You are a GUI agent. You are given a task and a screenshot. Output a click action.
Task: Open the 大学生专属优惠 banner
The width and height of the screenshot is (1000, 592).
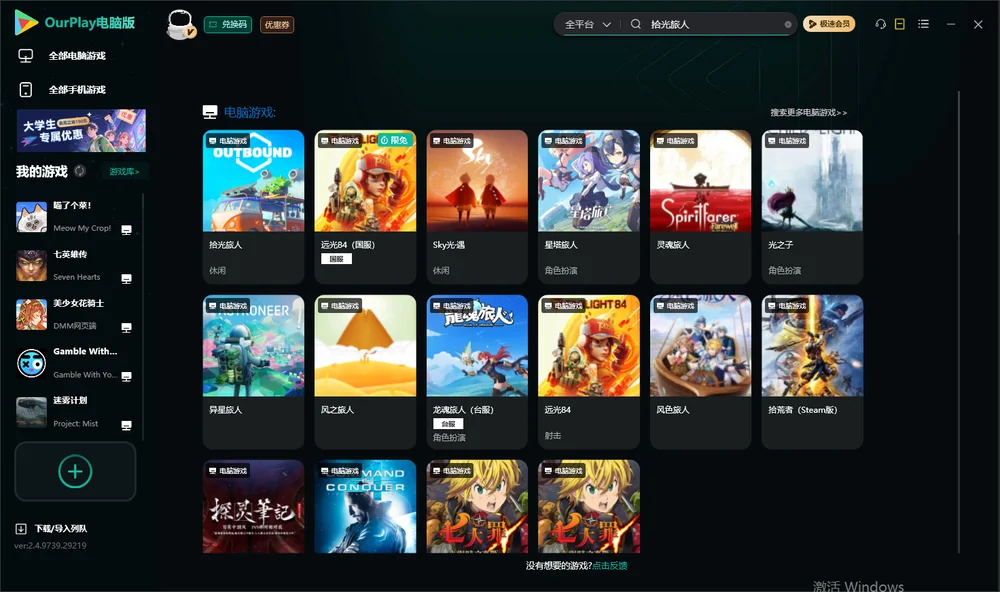[x=81, y=130]
